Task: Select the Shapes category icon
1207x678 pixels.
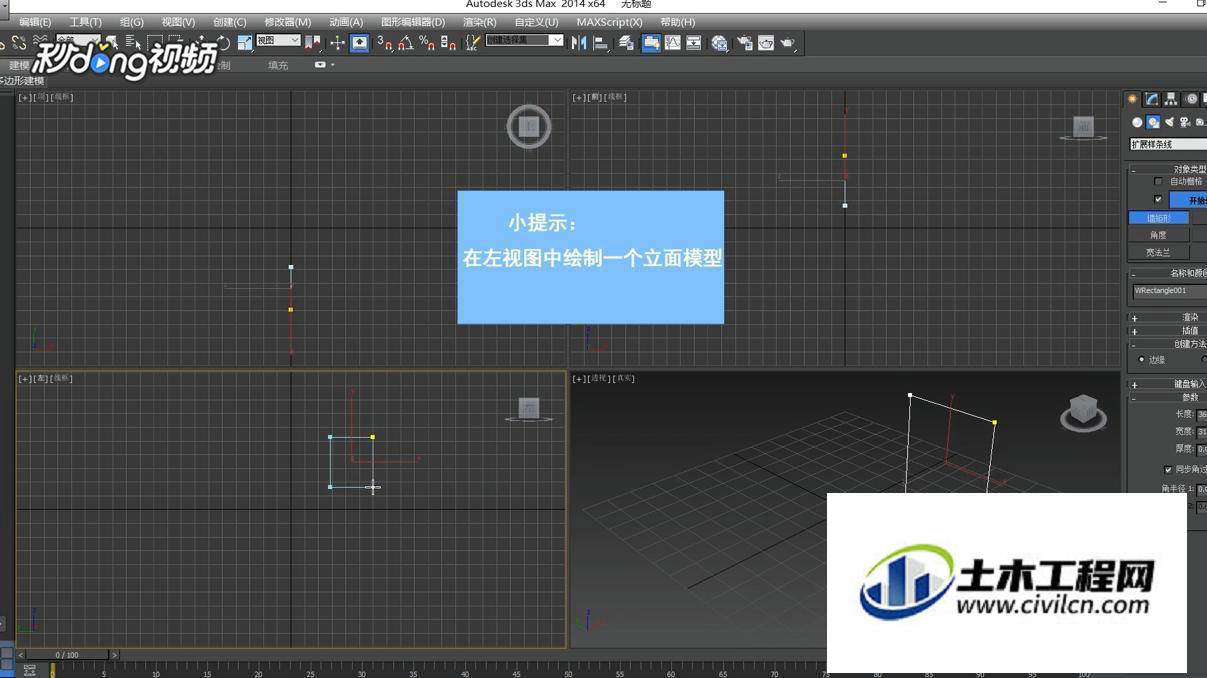Action: point(1153,122)
